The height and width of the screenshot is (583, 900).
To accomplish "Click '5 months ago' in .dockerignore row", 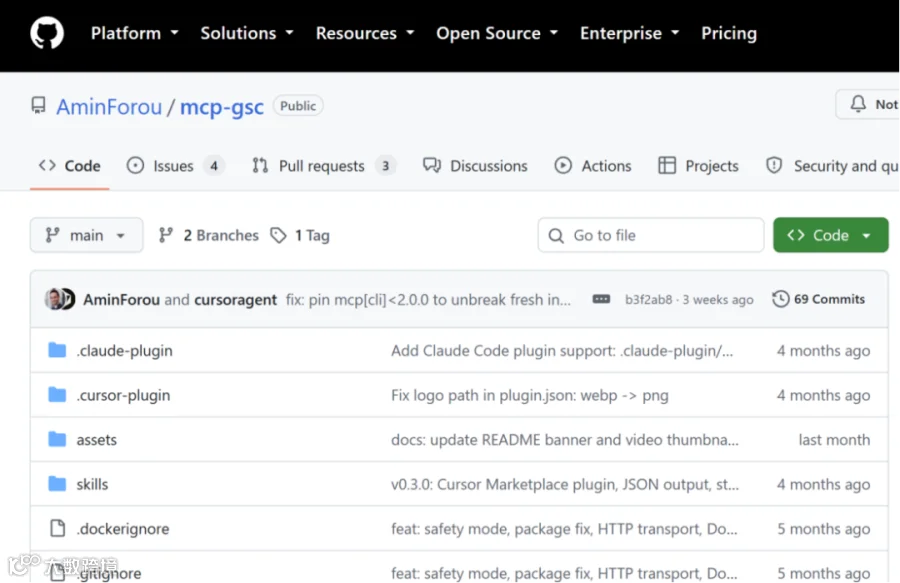I will (824, 529).
